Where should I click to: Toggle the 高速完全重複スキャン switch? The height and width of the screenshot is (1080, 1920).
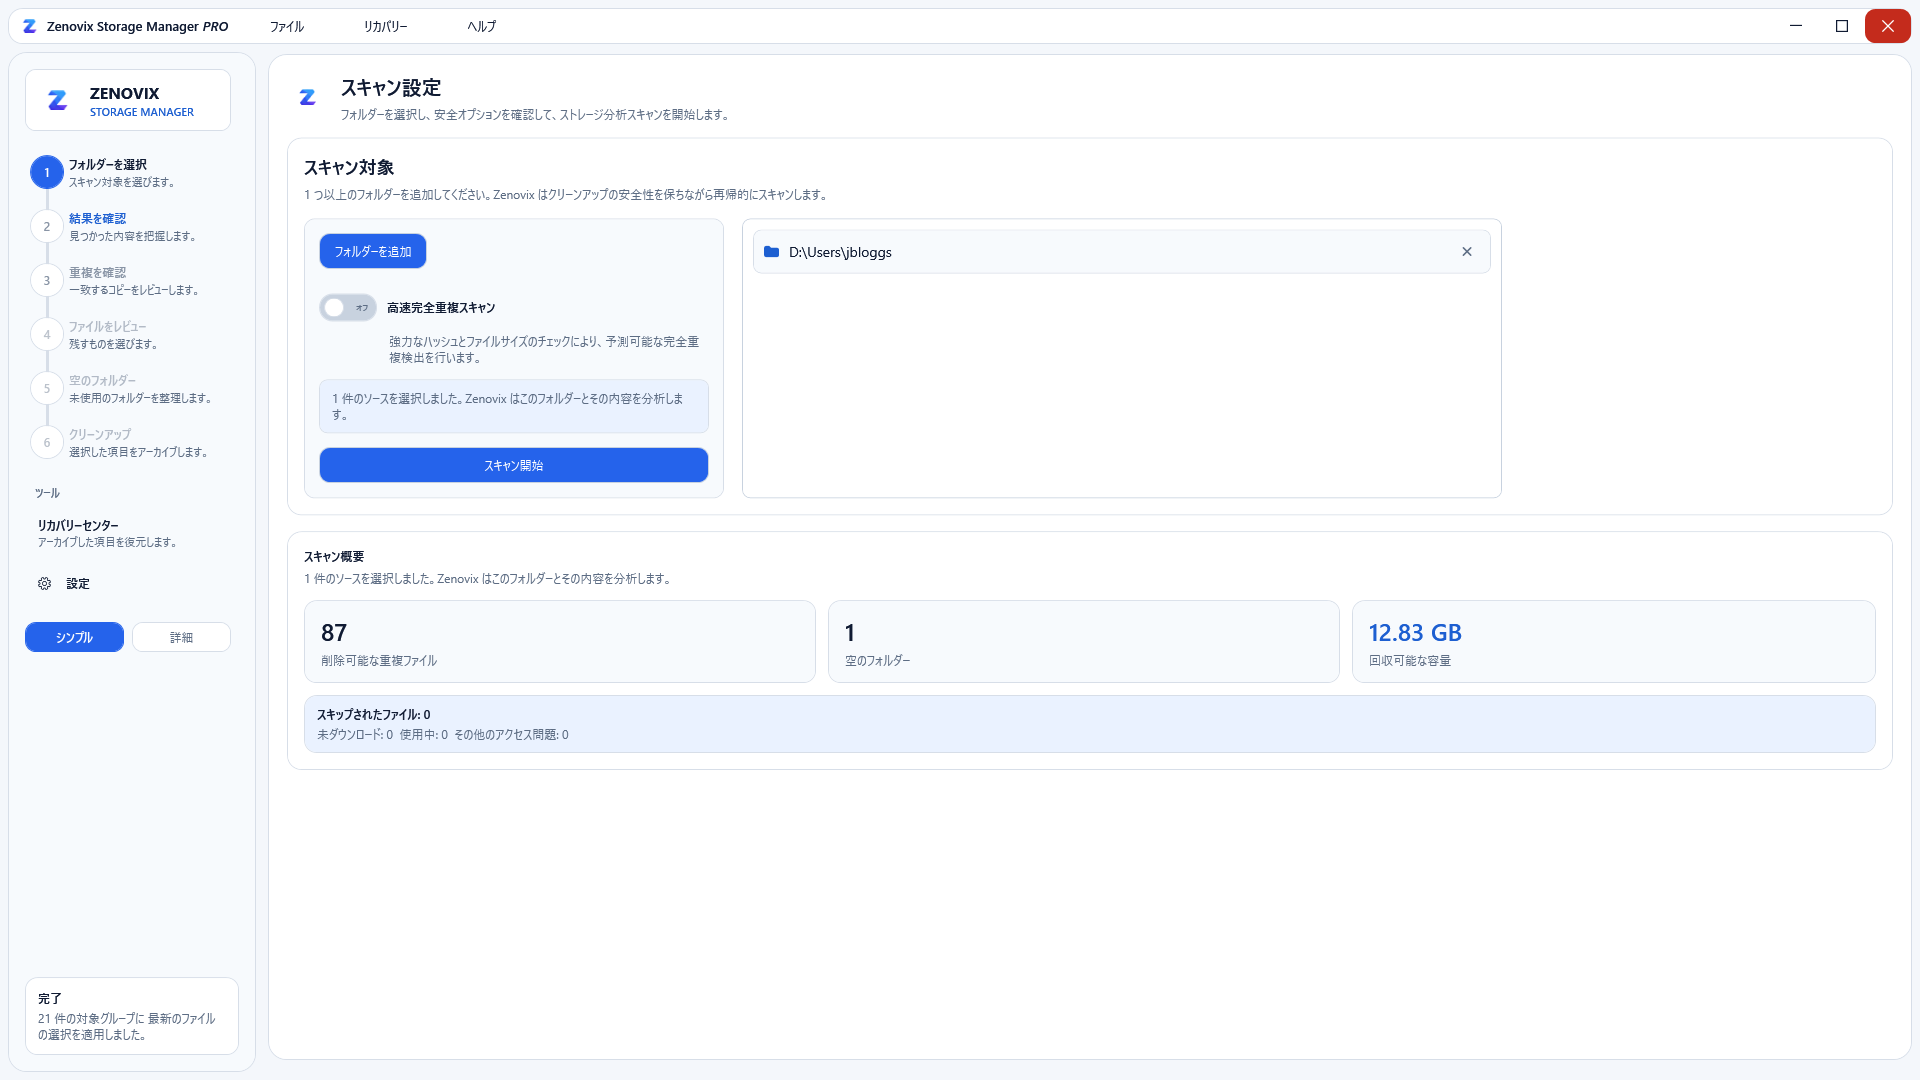348,308
